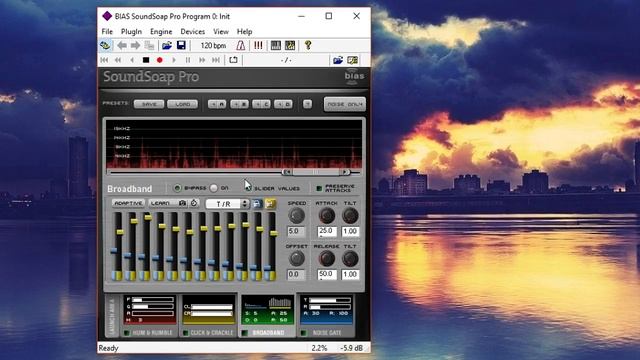640x360 pixels.
Task: Click the greyed right arrow toolbar icon
Action: point(135,45)
